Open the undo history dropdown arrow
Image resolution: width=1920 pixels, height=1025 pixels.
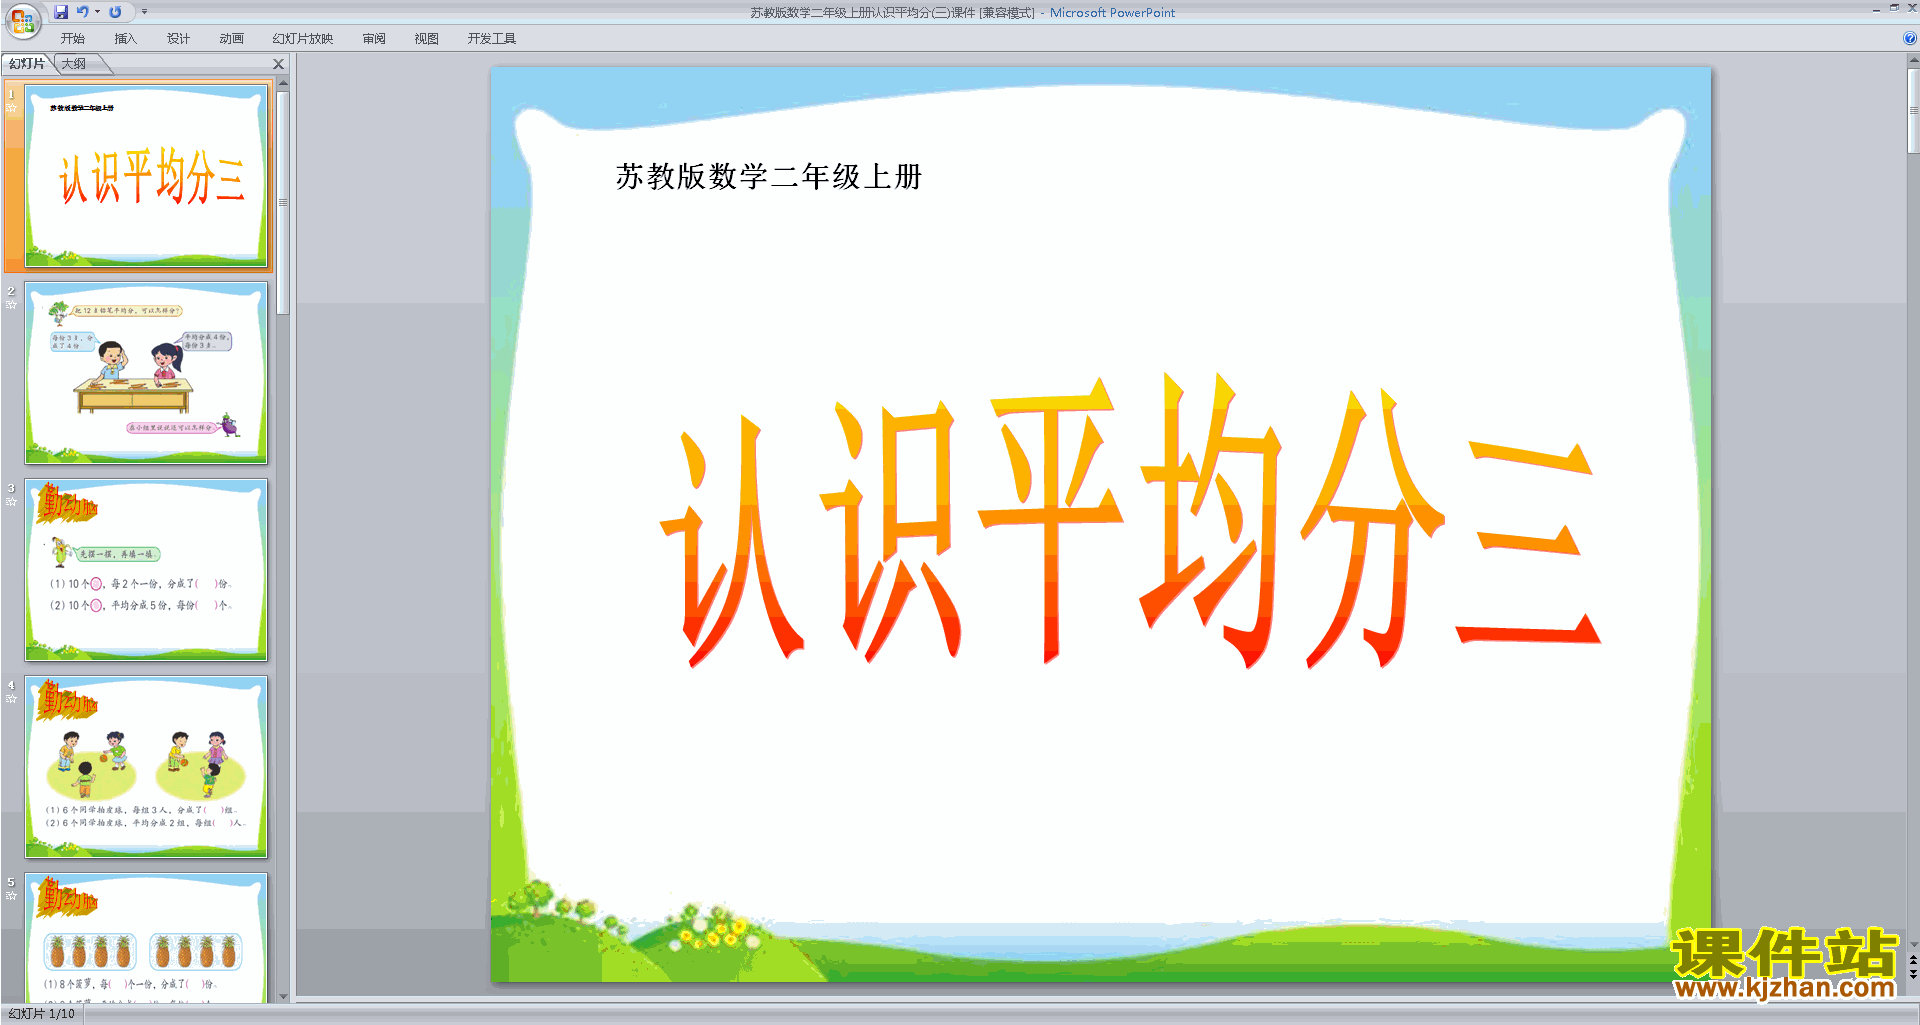pyautogui.click(x=97, y=12)
